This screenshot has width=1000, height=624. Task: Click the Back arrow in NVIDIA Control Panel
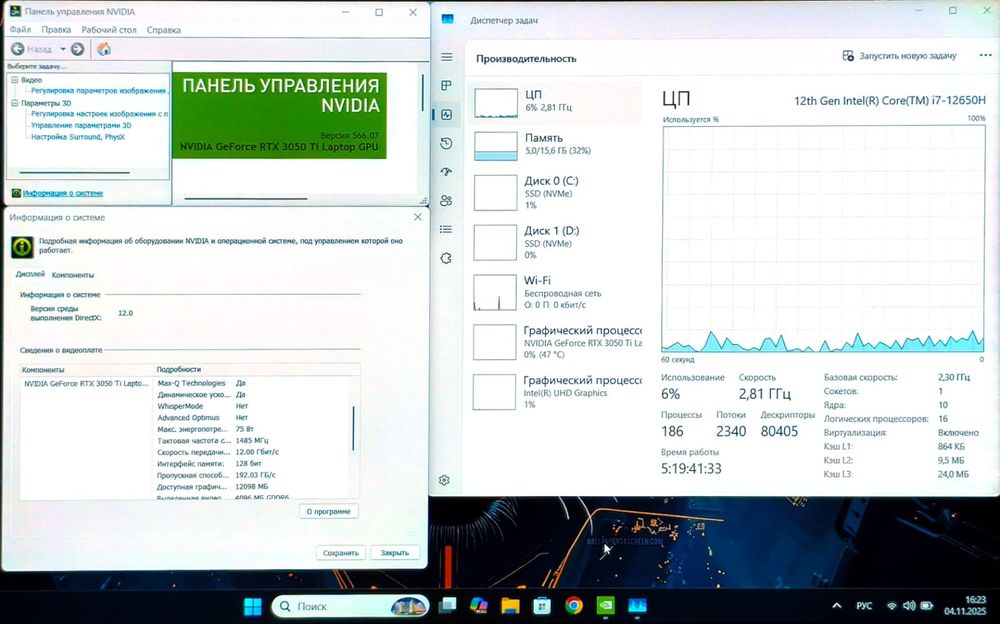coord(18,49)
